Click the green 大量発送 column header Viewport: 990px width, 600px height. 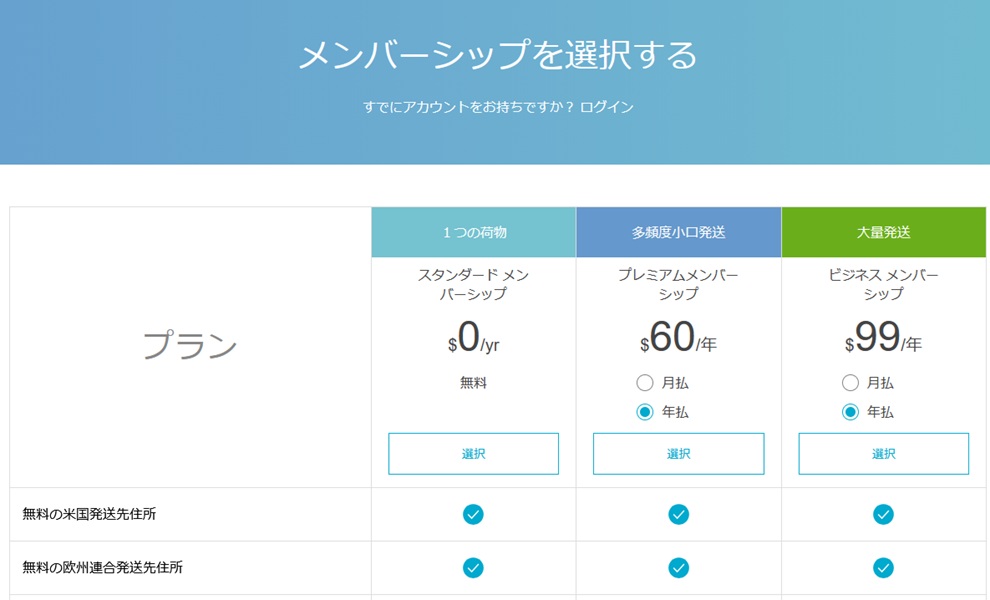click(884, 232)
